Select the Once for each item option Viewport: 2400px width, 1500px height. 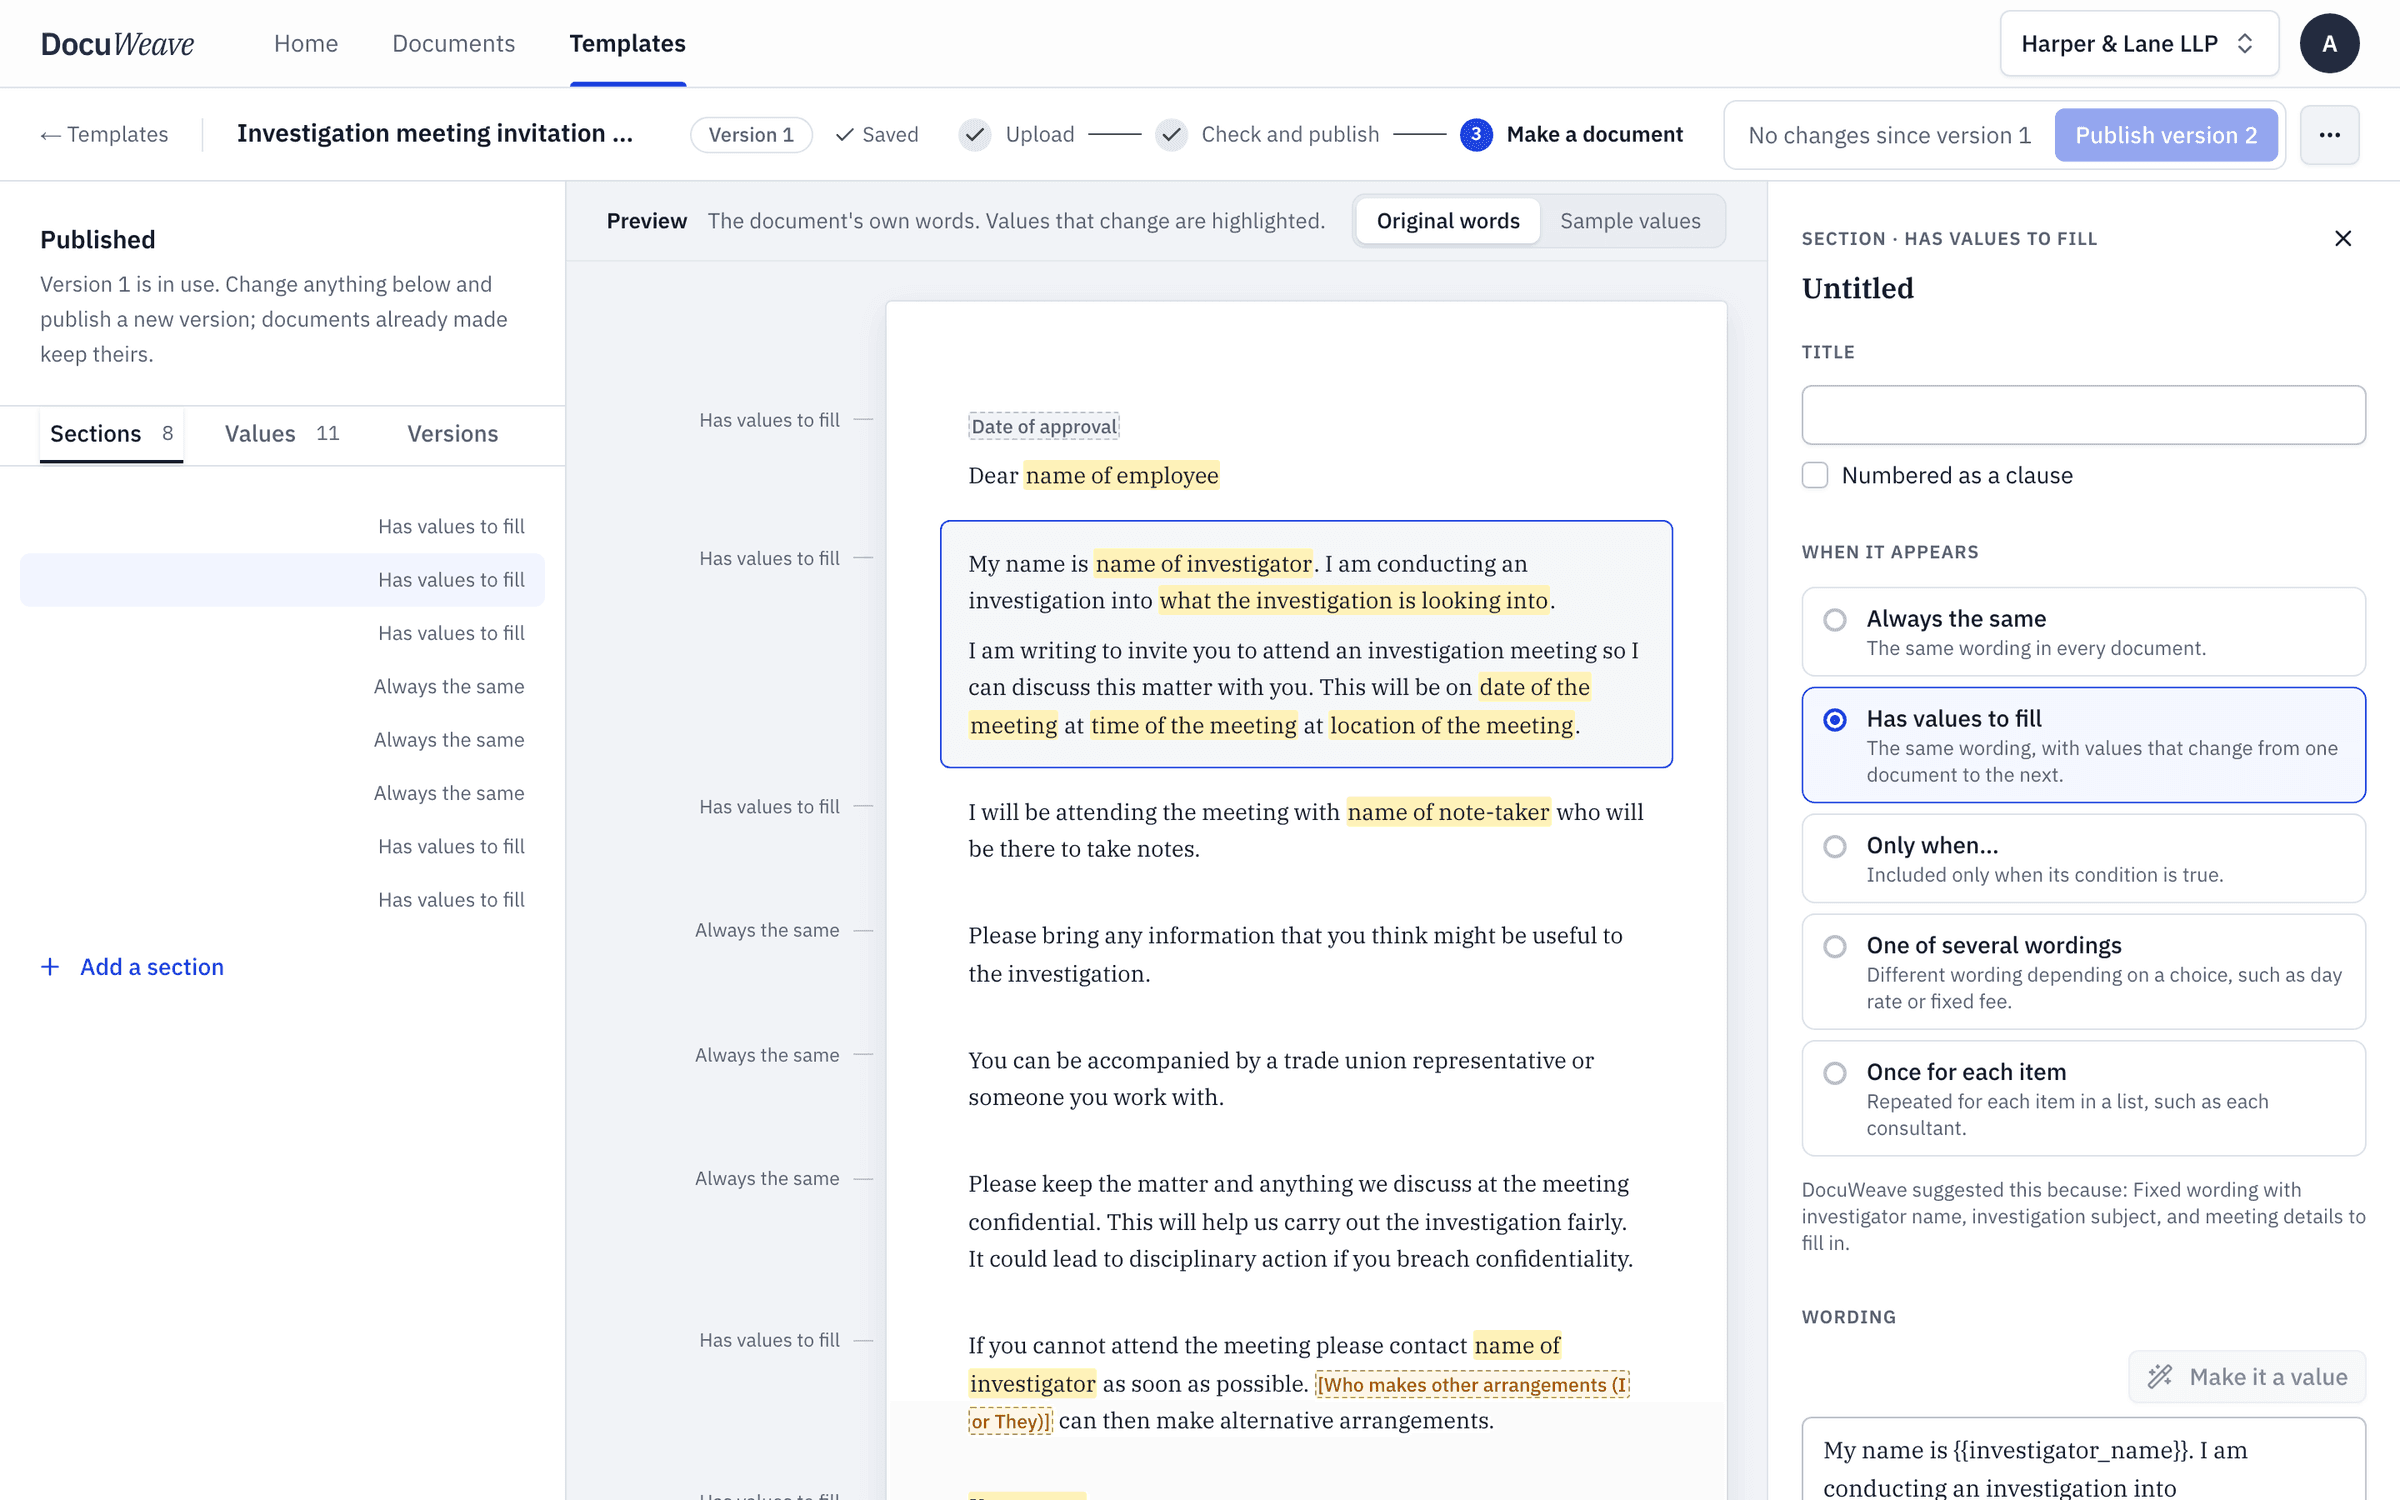pos(2083,1099)
